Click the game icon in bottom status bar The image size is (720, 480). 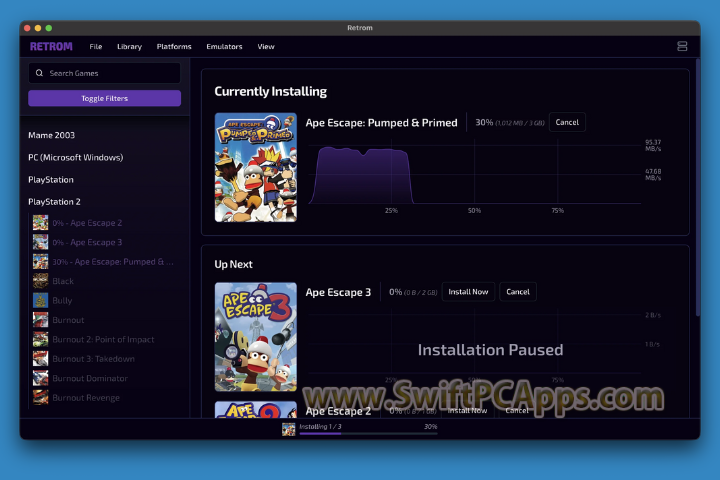pyautogui.click(x=288, y=429)
